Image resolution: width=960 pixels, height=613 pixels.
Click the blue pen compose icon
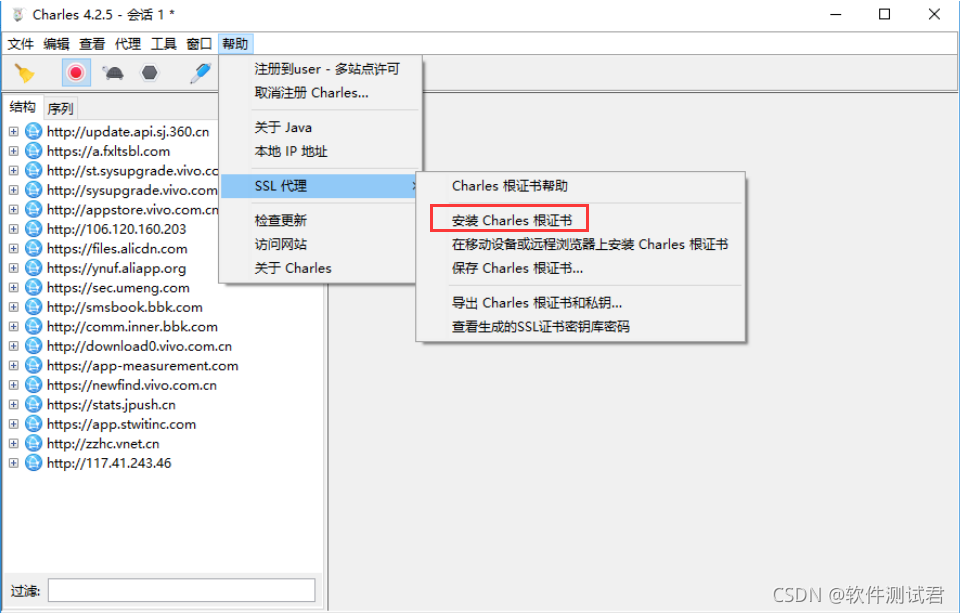[x=200, y=73]
